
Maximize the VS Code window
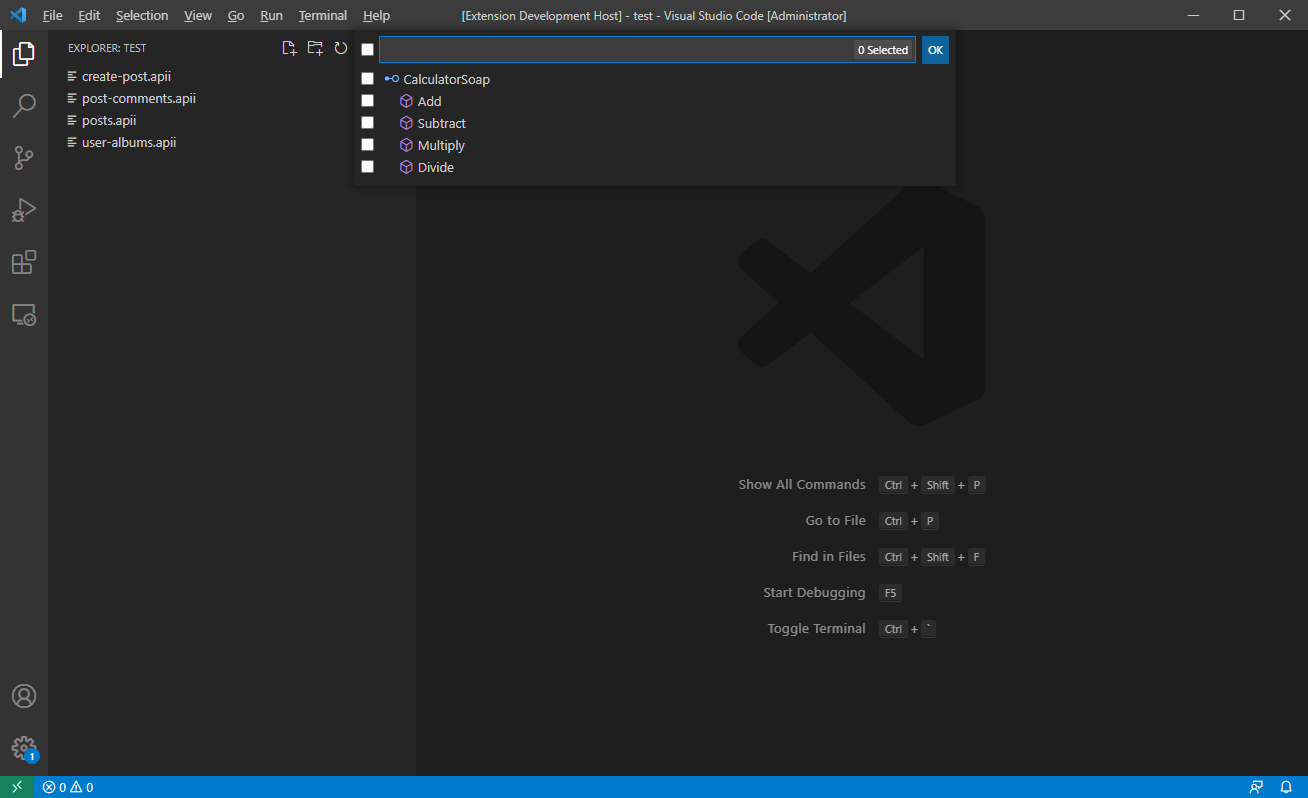pos(1239,15)
